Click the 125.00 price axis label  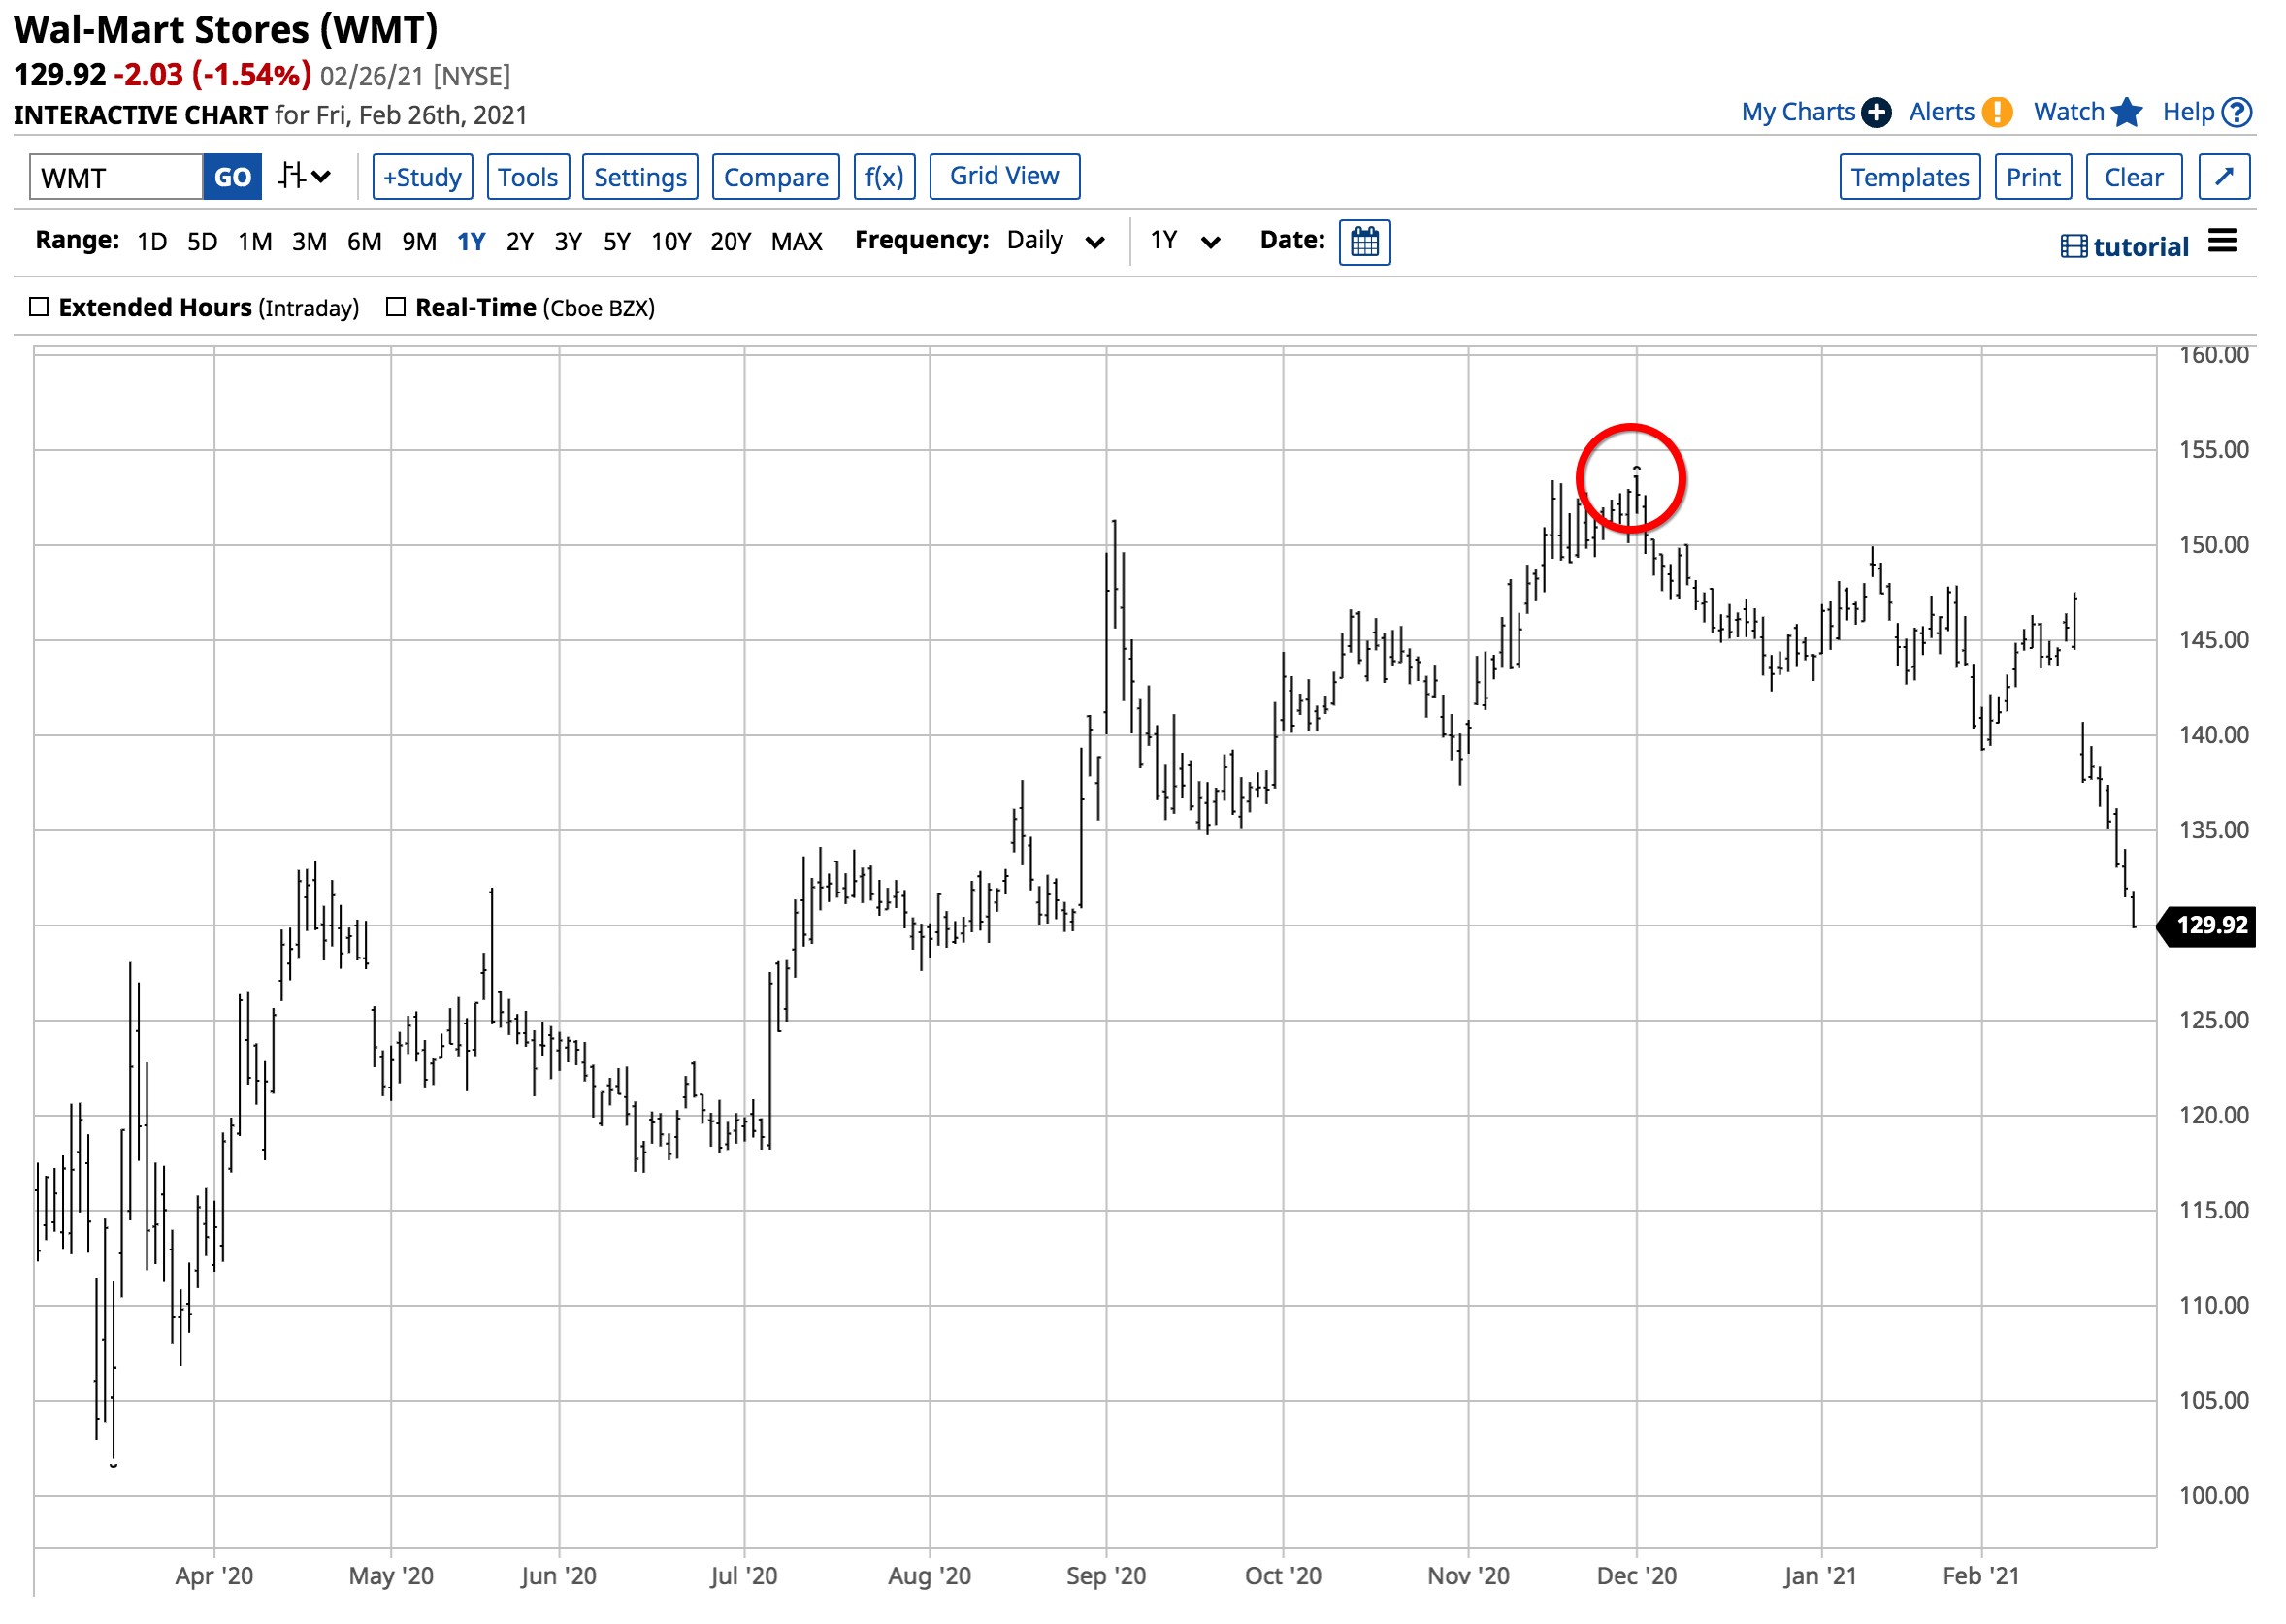(2213, 1020)
